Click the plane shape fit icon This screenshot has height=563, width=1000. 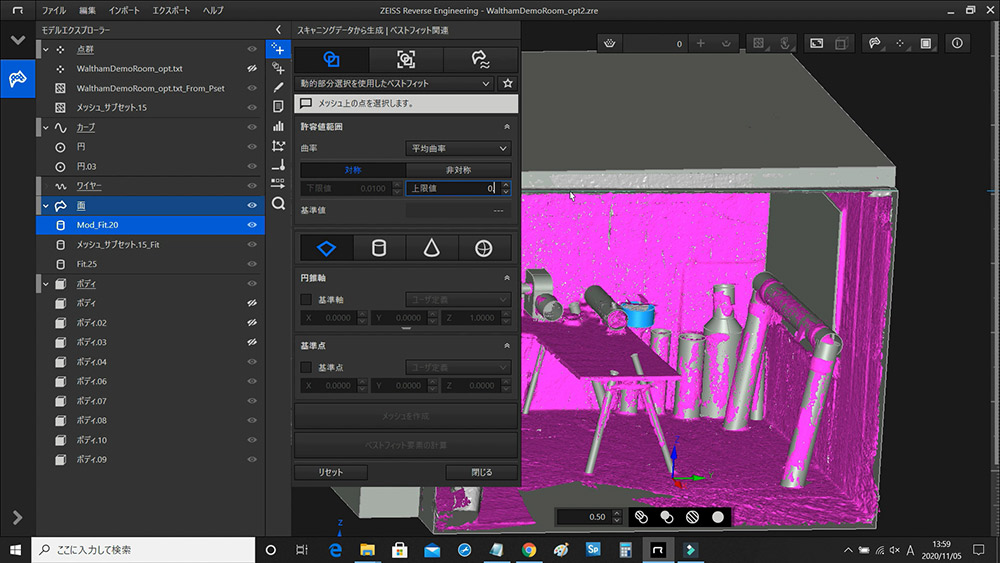point(327,248)
